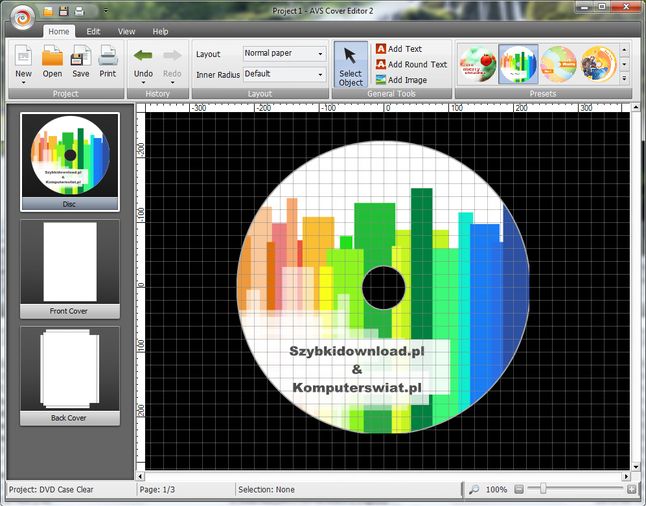Click the ampersand text on the disc
646x506 pixels.
357,369
